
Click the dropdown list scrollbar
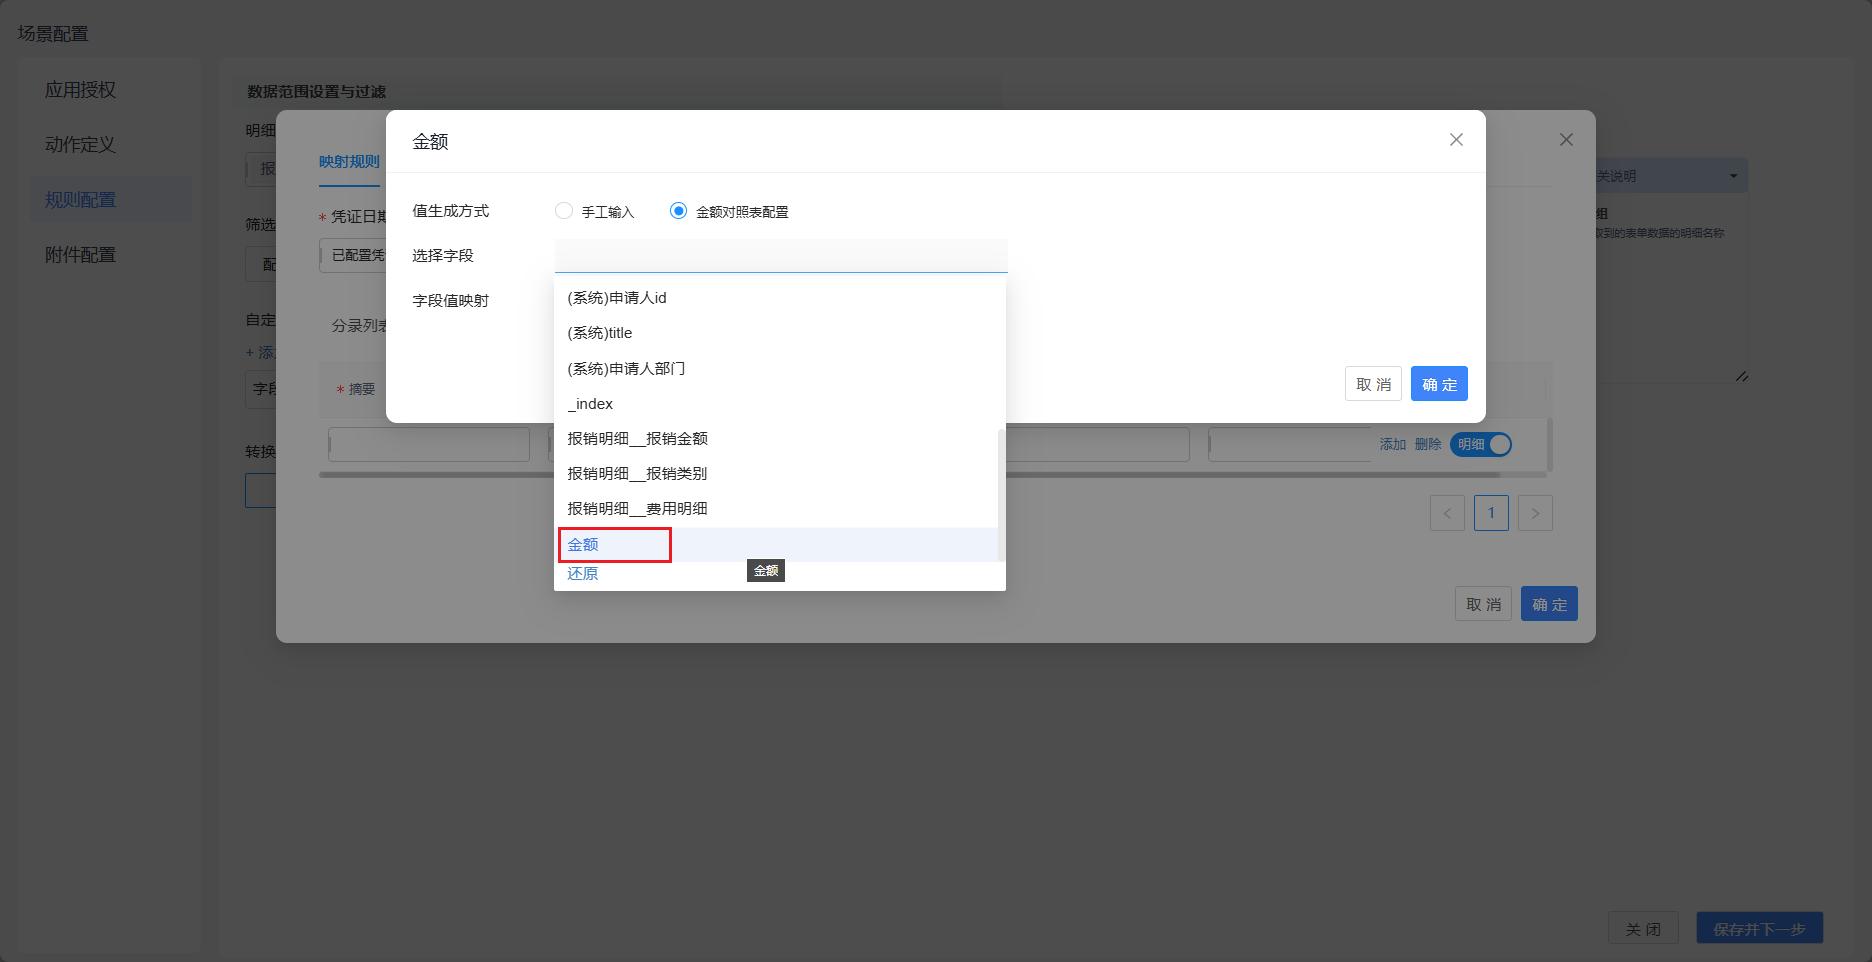(1001, 495)
